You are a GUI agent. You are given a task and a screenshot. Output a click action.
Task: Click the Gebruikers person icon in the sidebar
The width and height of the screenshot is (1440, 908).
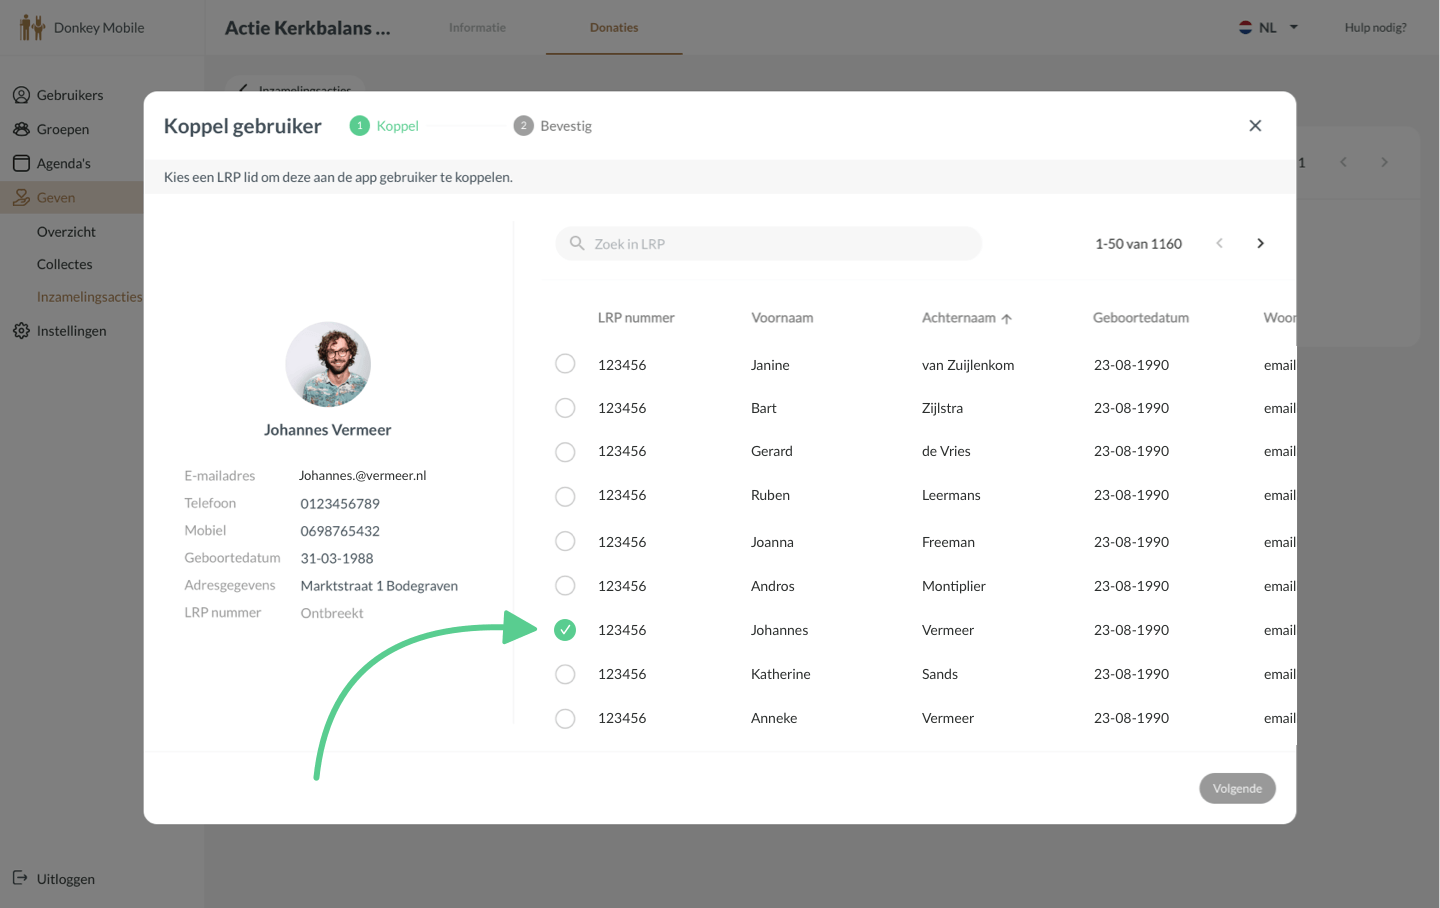coord(21,95)
